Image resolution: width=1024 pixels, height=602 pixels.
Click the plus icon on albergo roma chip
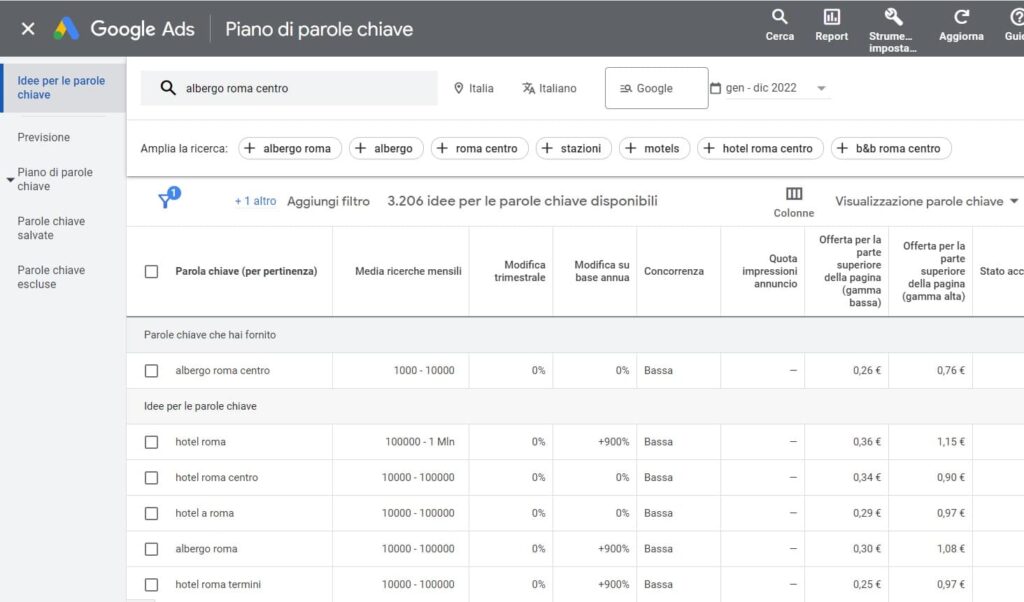[249, 148]
